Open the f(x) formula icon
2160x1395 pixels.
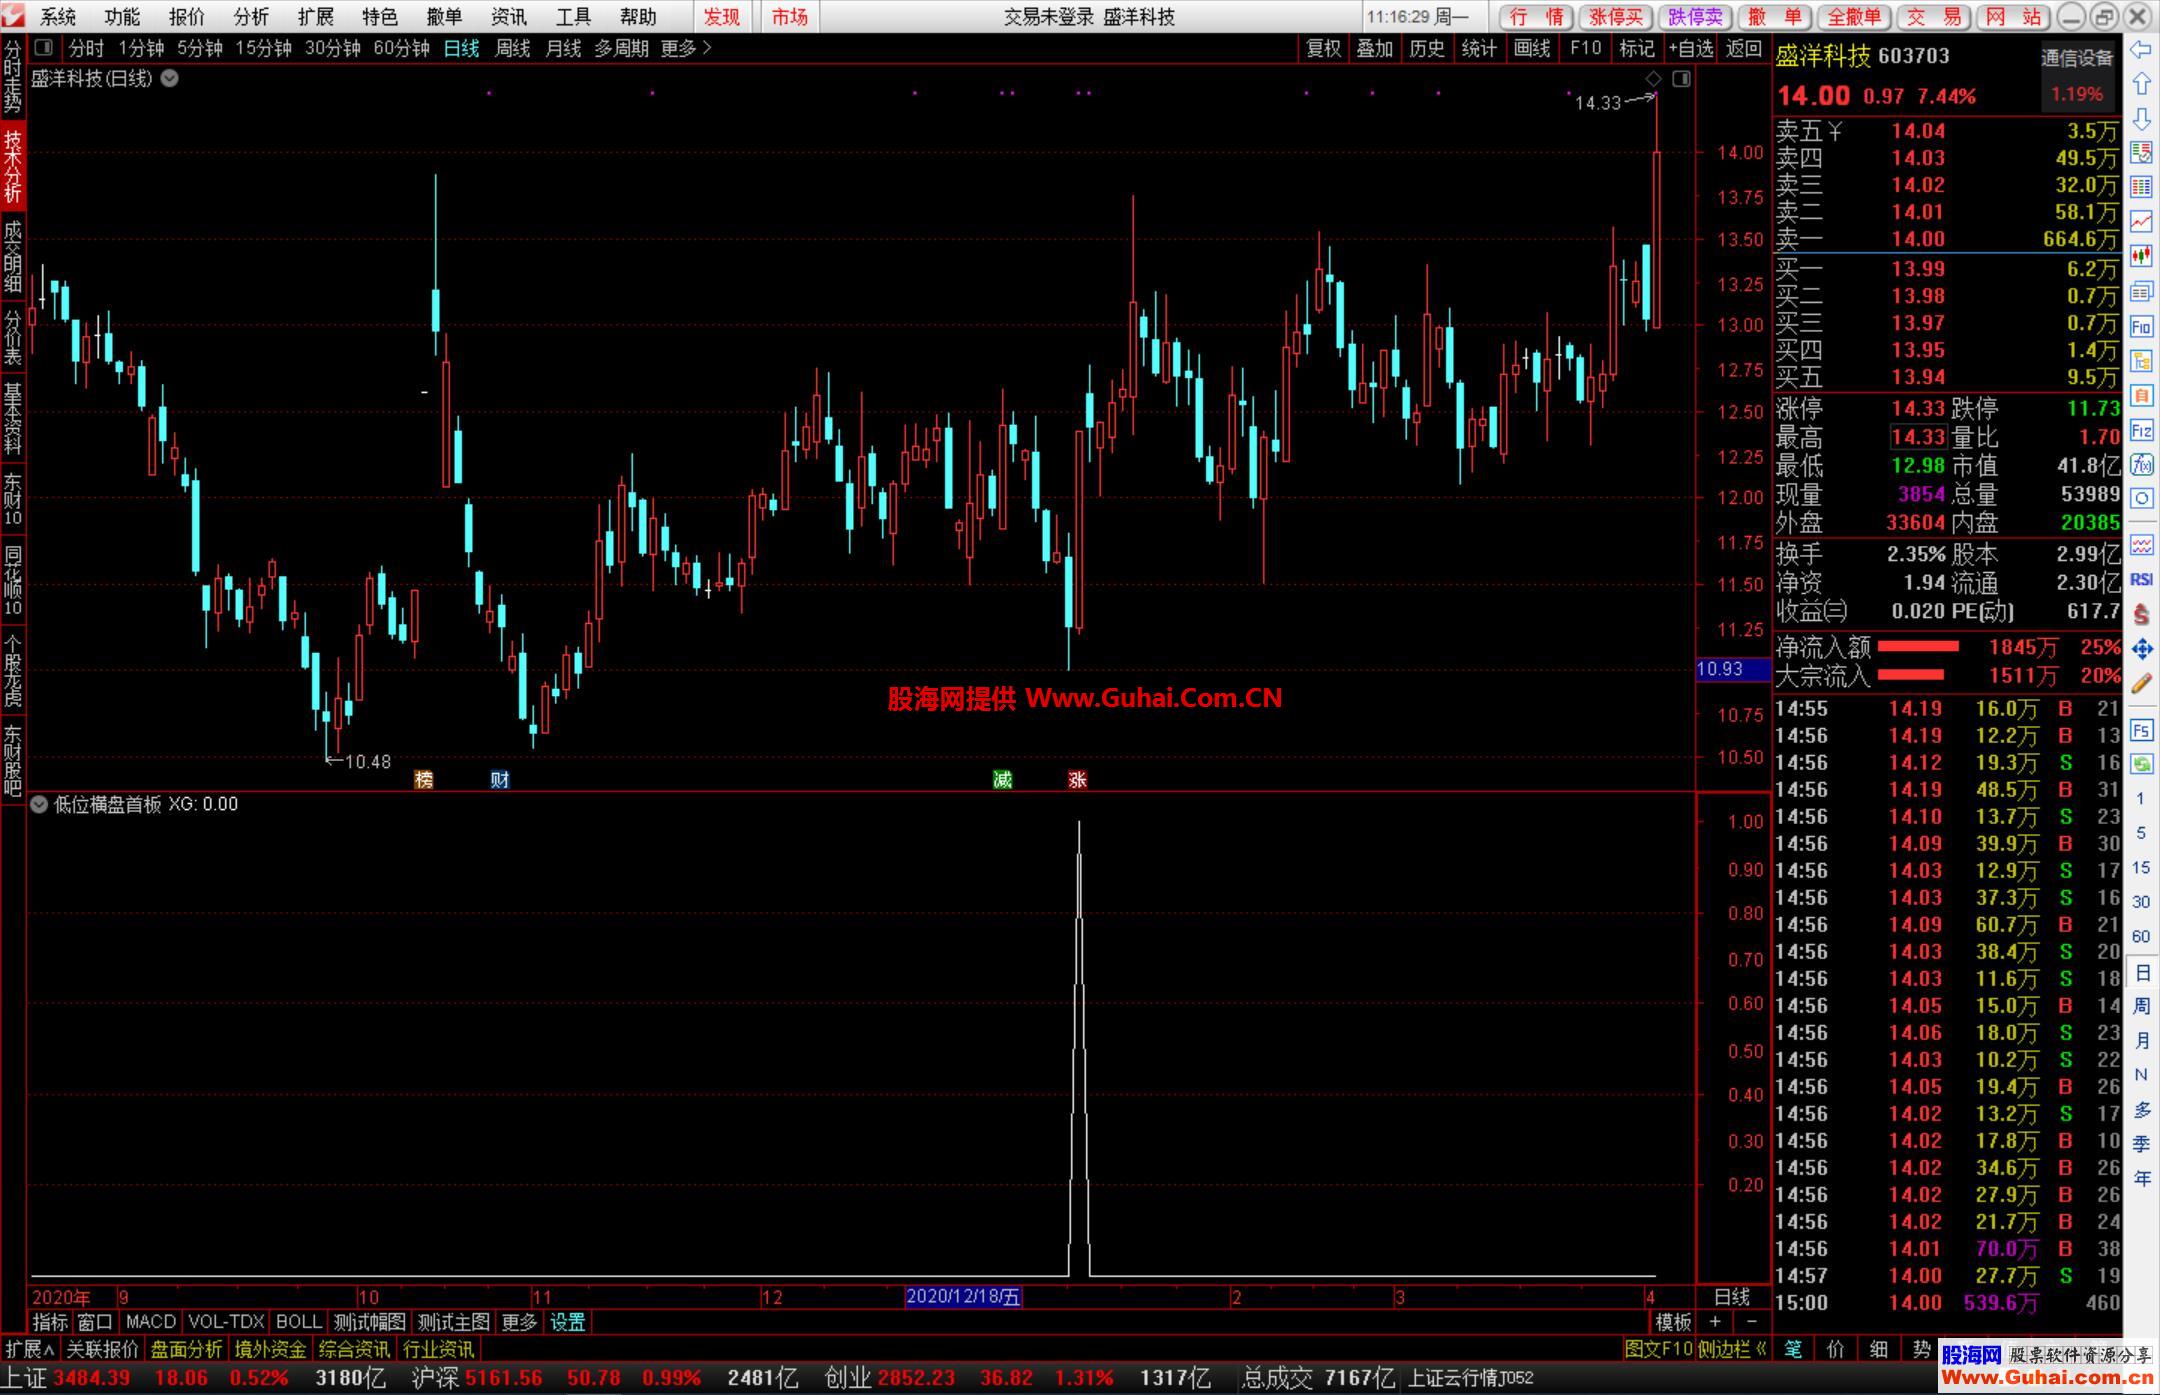pyautogui.click(x=2141, y=465)
